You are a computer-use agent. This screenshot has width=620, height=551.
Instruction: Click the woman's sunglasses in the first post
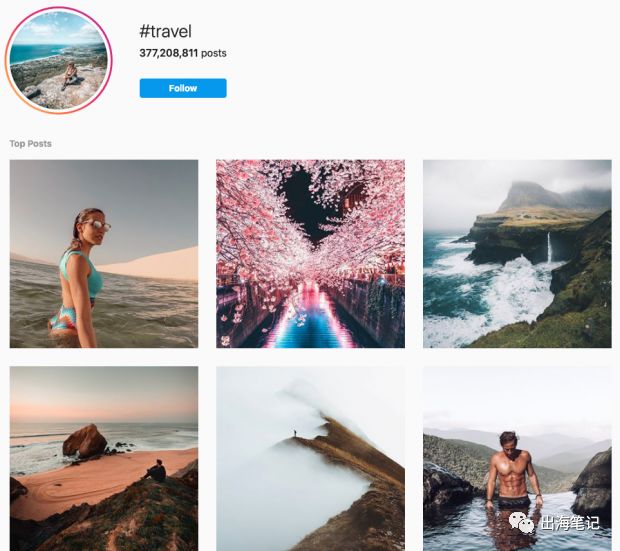pos(98,225)
